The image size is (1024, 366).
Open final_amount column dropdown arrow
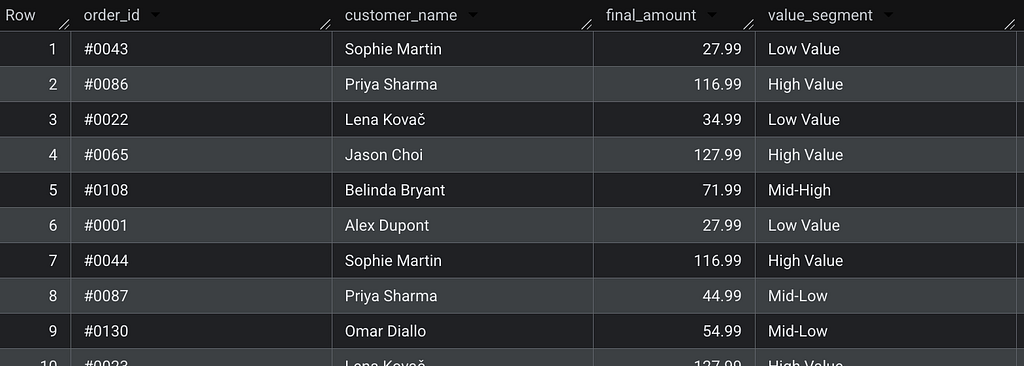(x=712, y=15)
